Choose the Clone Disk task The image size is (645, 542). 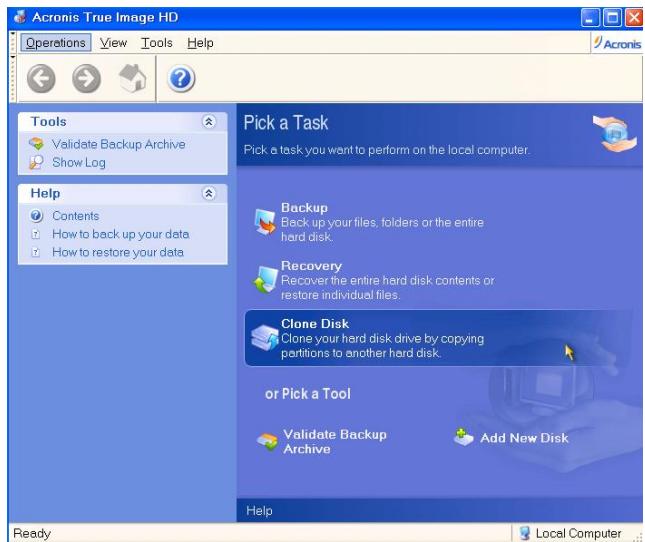438,338
